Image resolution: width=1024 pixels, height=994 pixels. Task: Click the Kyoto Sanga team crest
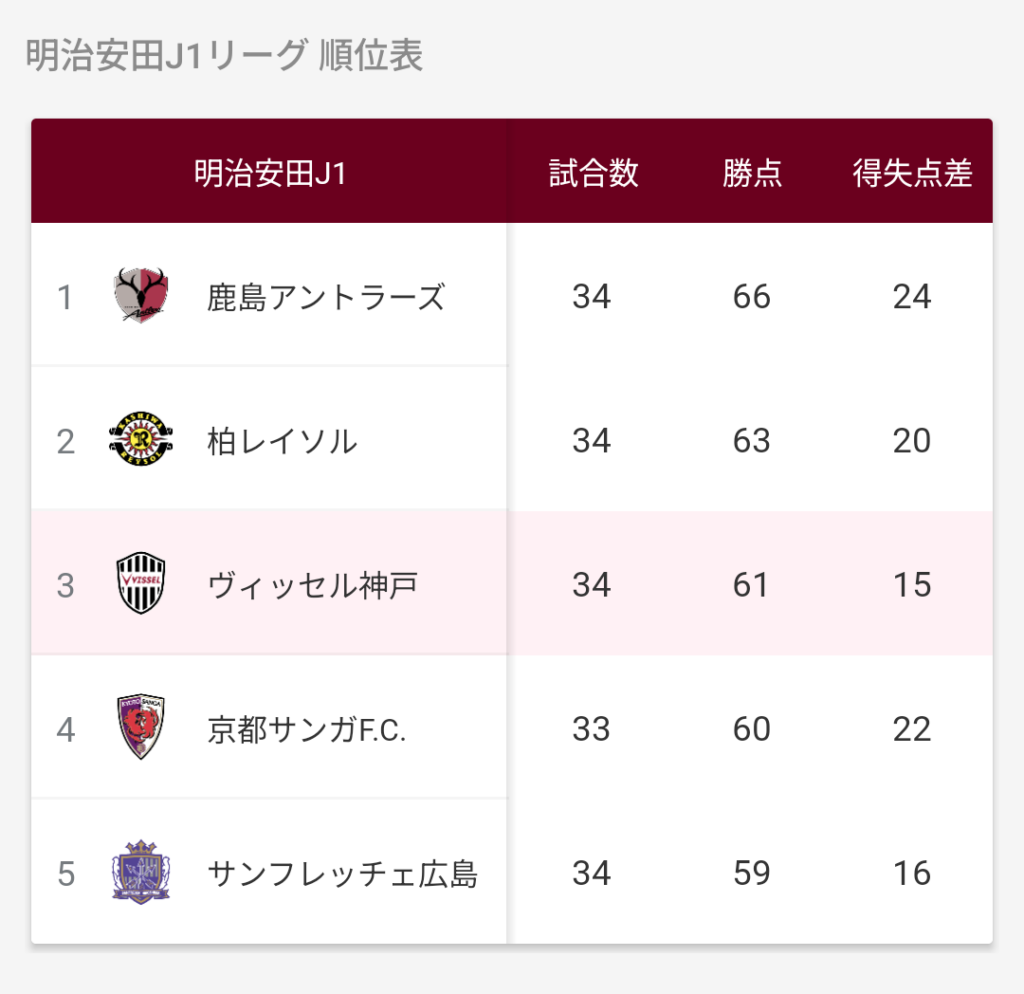(141, 728)
